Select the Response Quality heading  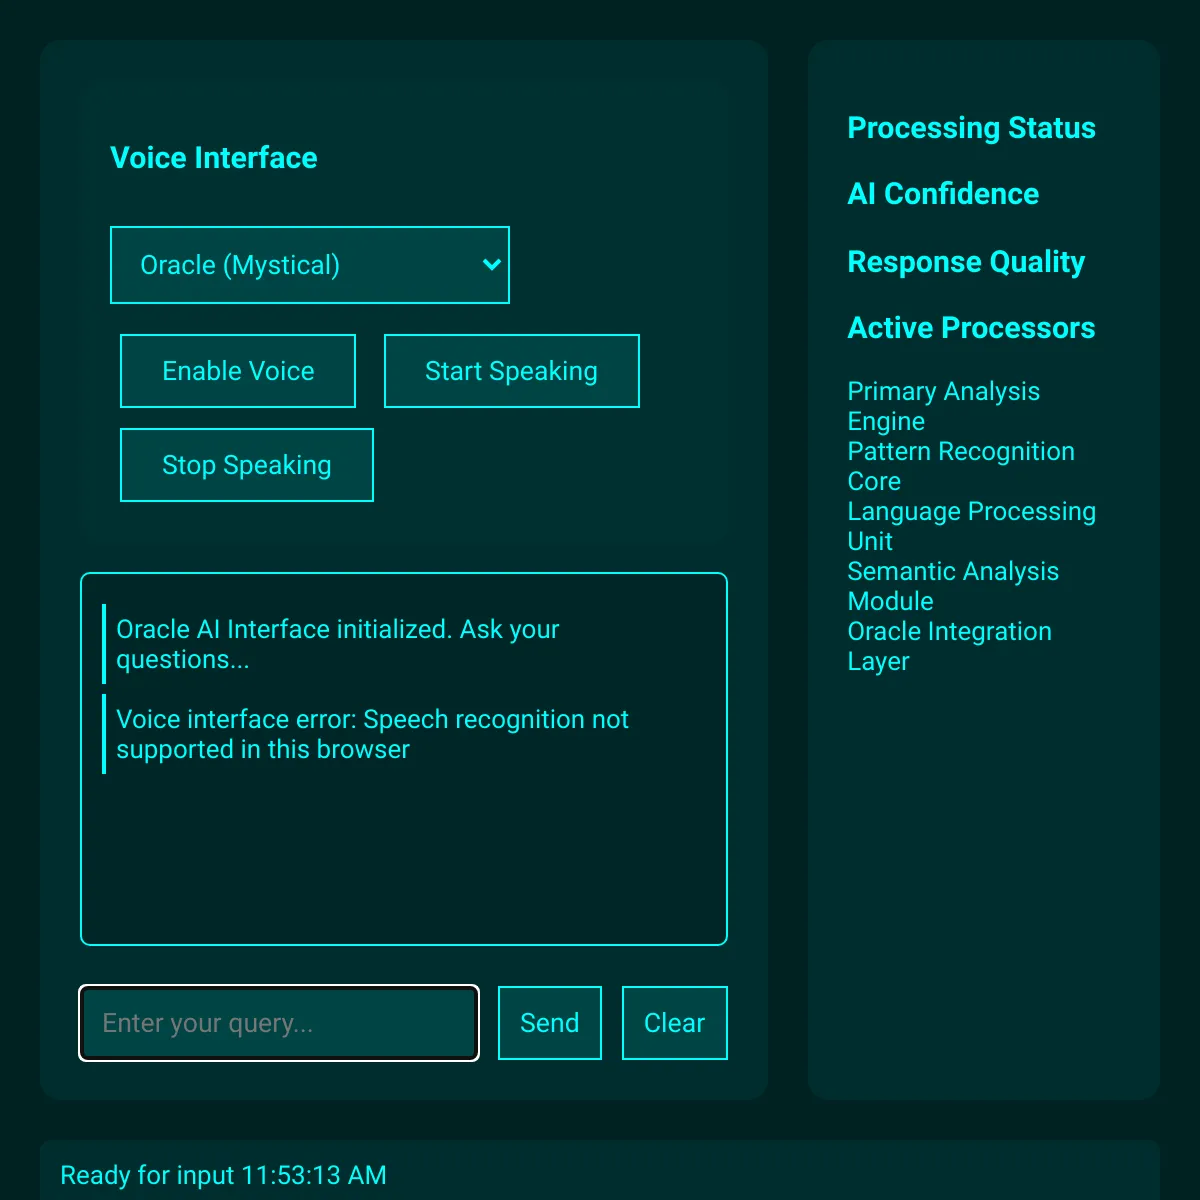(x=965, y=262)
